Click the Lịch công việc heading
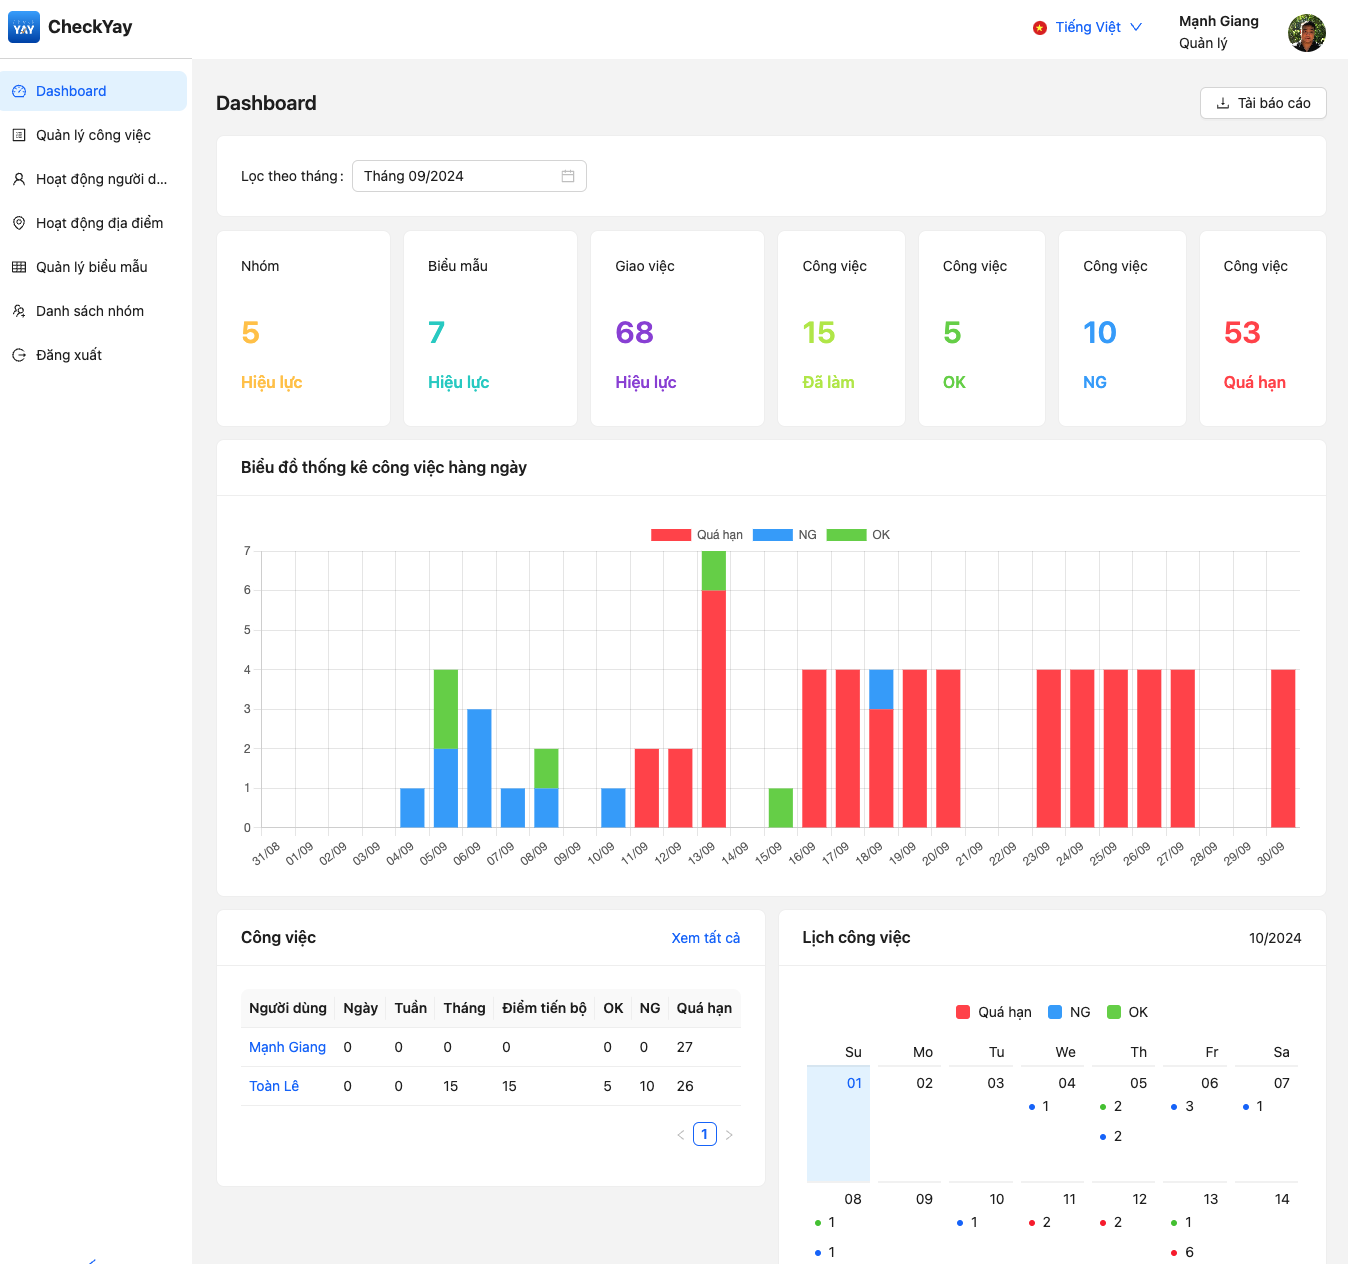Image resolution: width=1348 pixels, height=1264 pixels. pos(856,937)
